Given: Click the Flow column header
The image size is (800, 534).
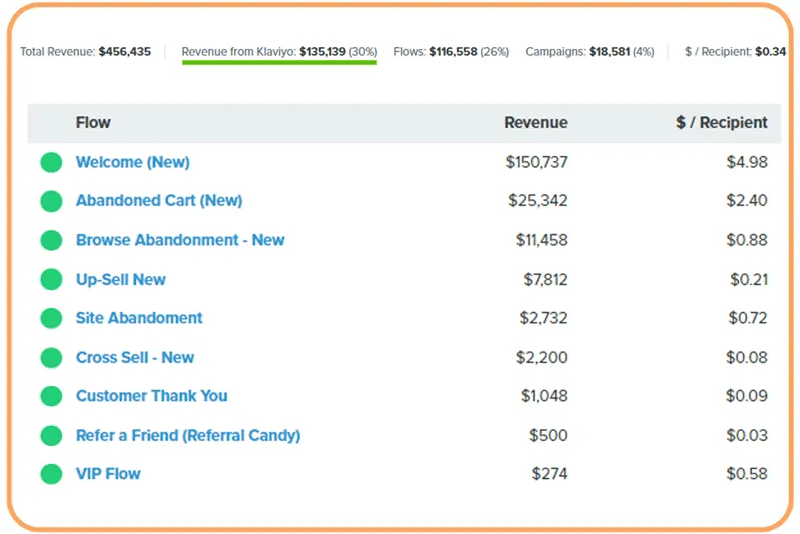Looking at the screenshot, I should [x=93, y=122].
